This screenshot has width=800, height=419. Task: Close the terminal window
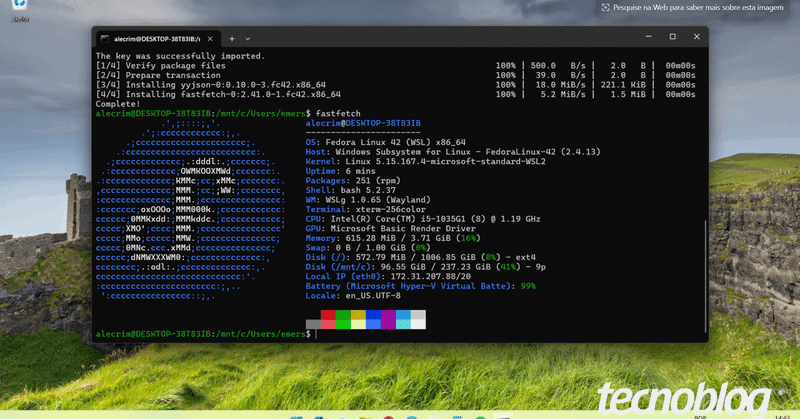pos(696,37)
